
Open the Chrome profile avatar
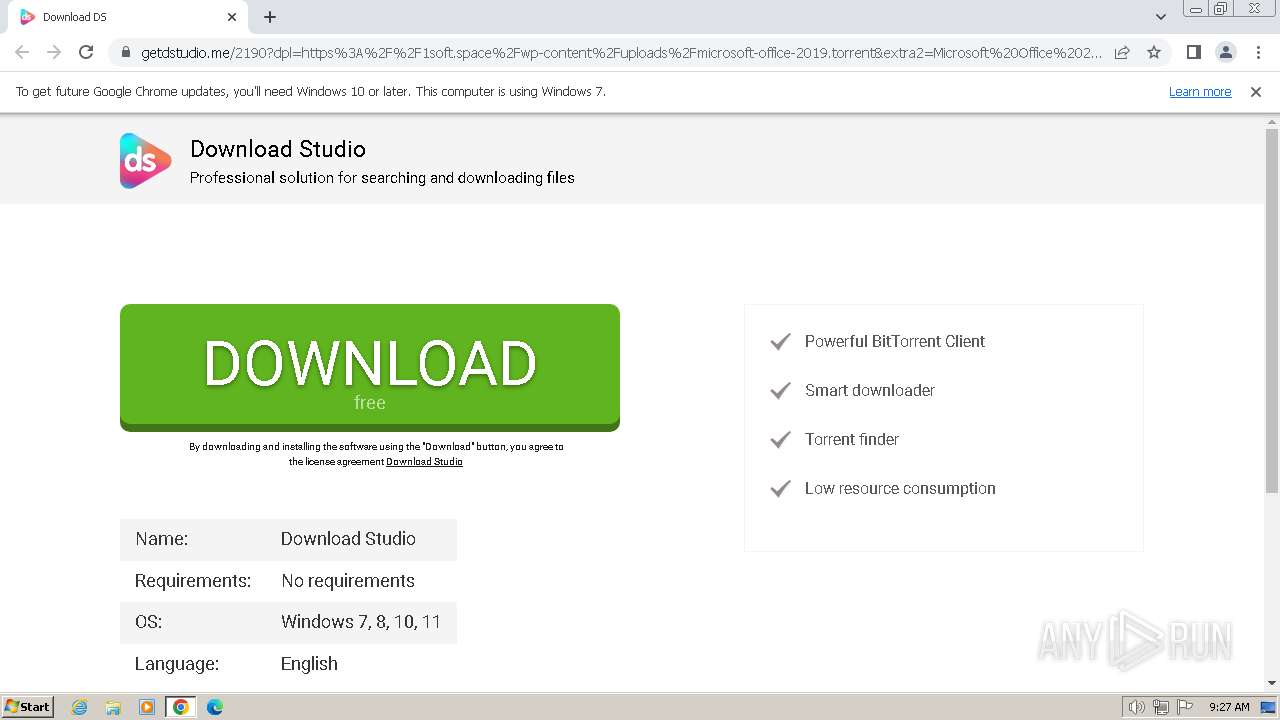1225,52
